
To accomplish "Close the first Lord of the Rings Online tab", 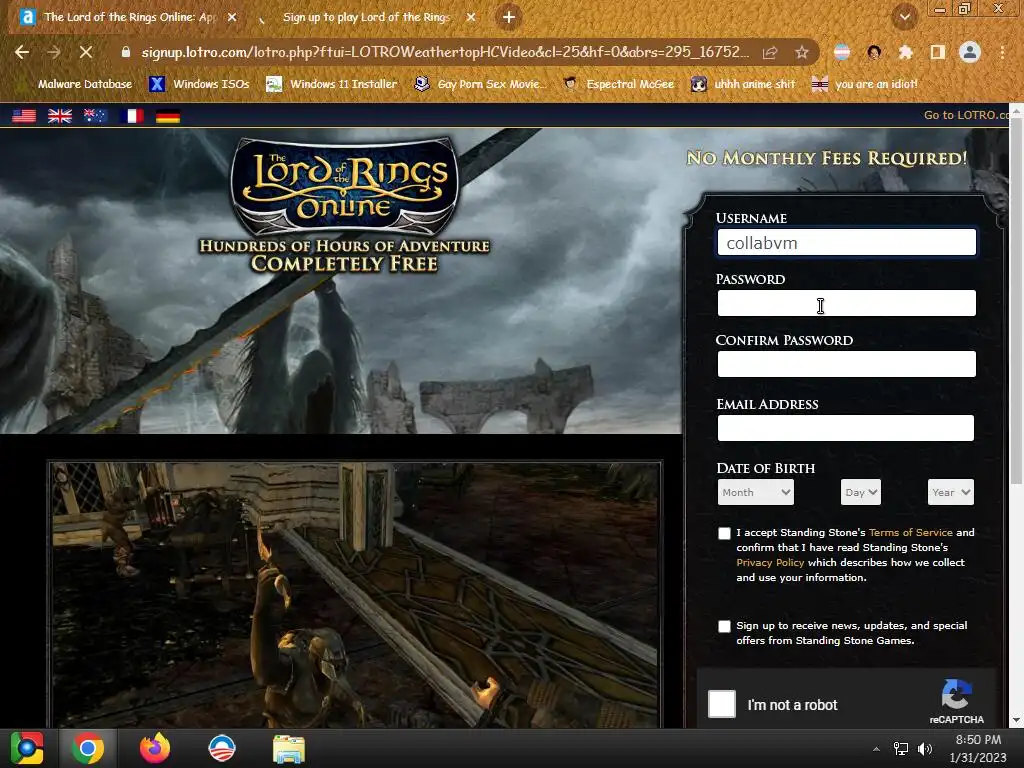I will tap(232, 18).
